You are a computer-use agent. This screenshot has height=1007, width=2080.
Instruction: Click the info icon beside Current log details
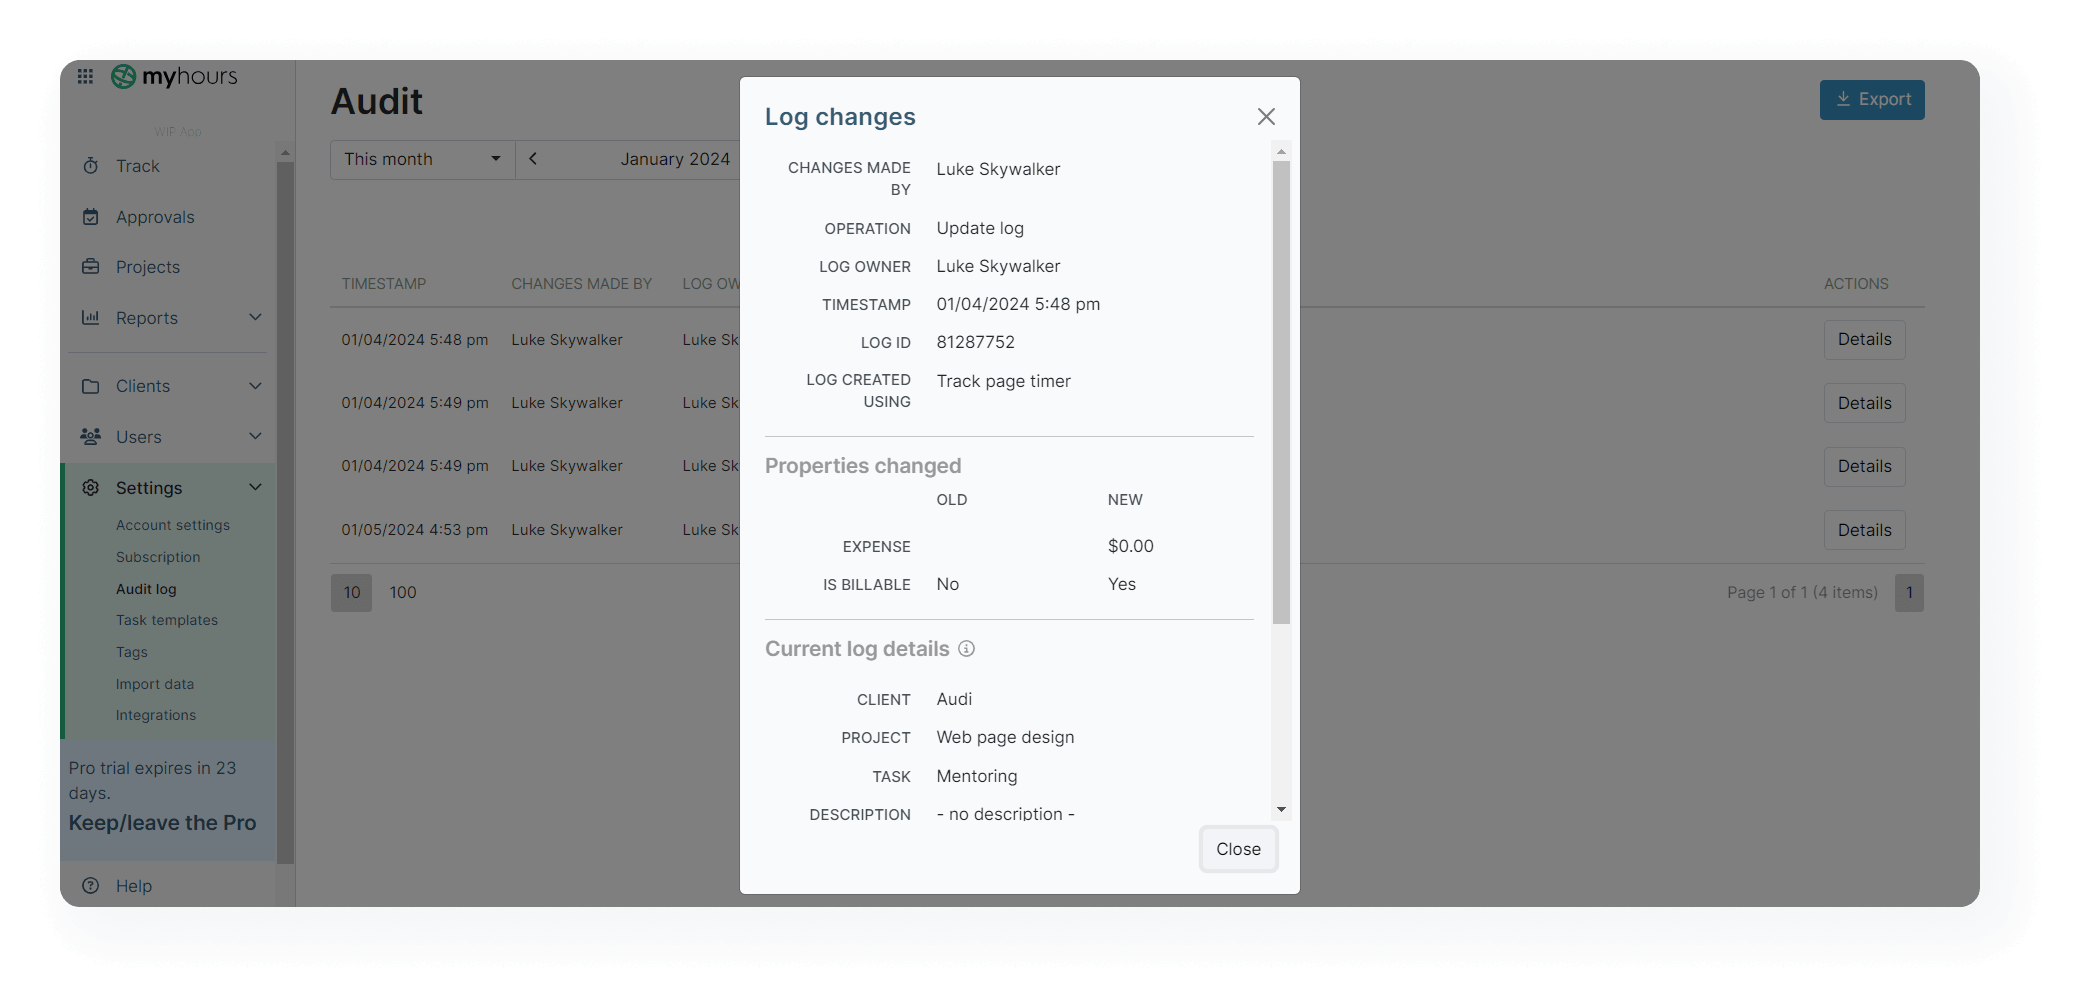click(966, 649)
